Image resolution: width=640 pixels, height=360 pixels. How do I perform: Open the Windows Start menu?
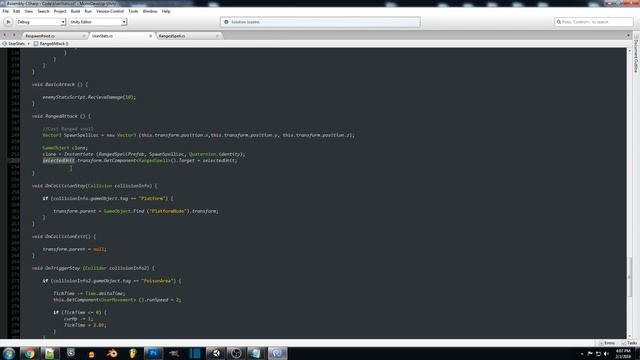coord(9,353)
